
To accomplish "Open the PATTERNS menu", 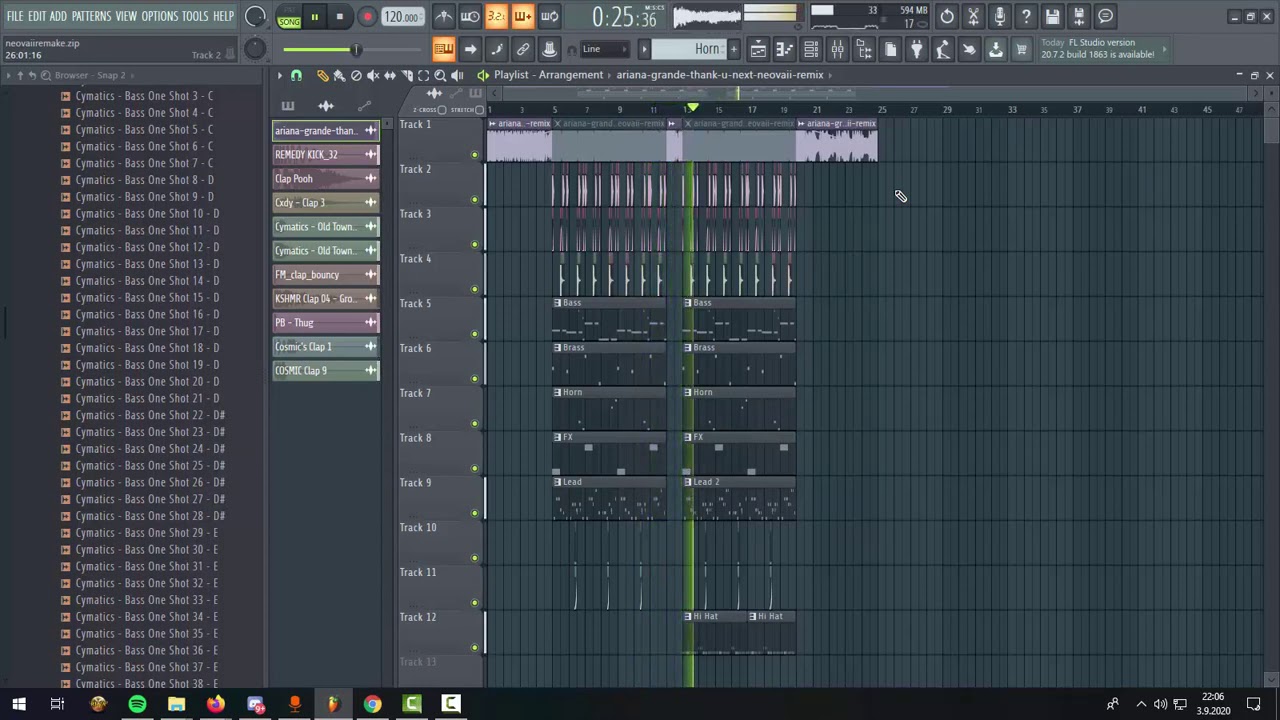I will (x=91, y=16).
